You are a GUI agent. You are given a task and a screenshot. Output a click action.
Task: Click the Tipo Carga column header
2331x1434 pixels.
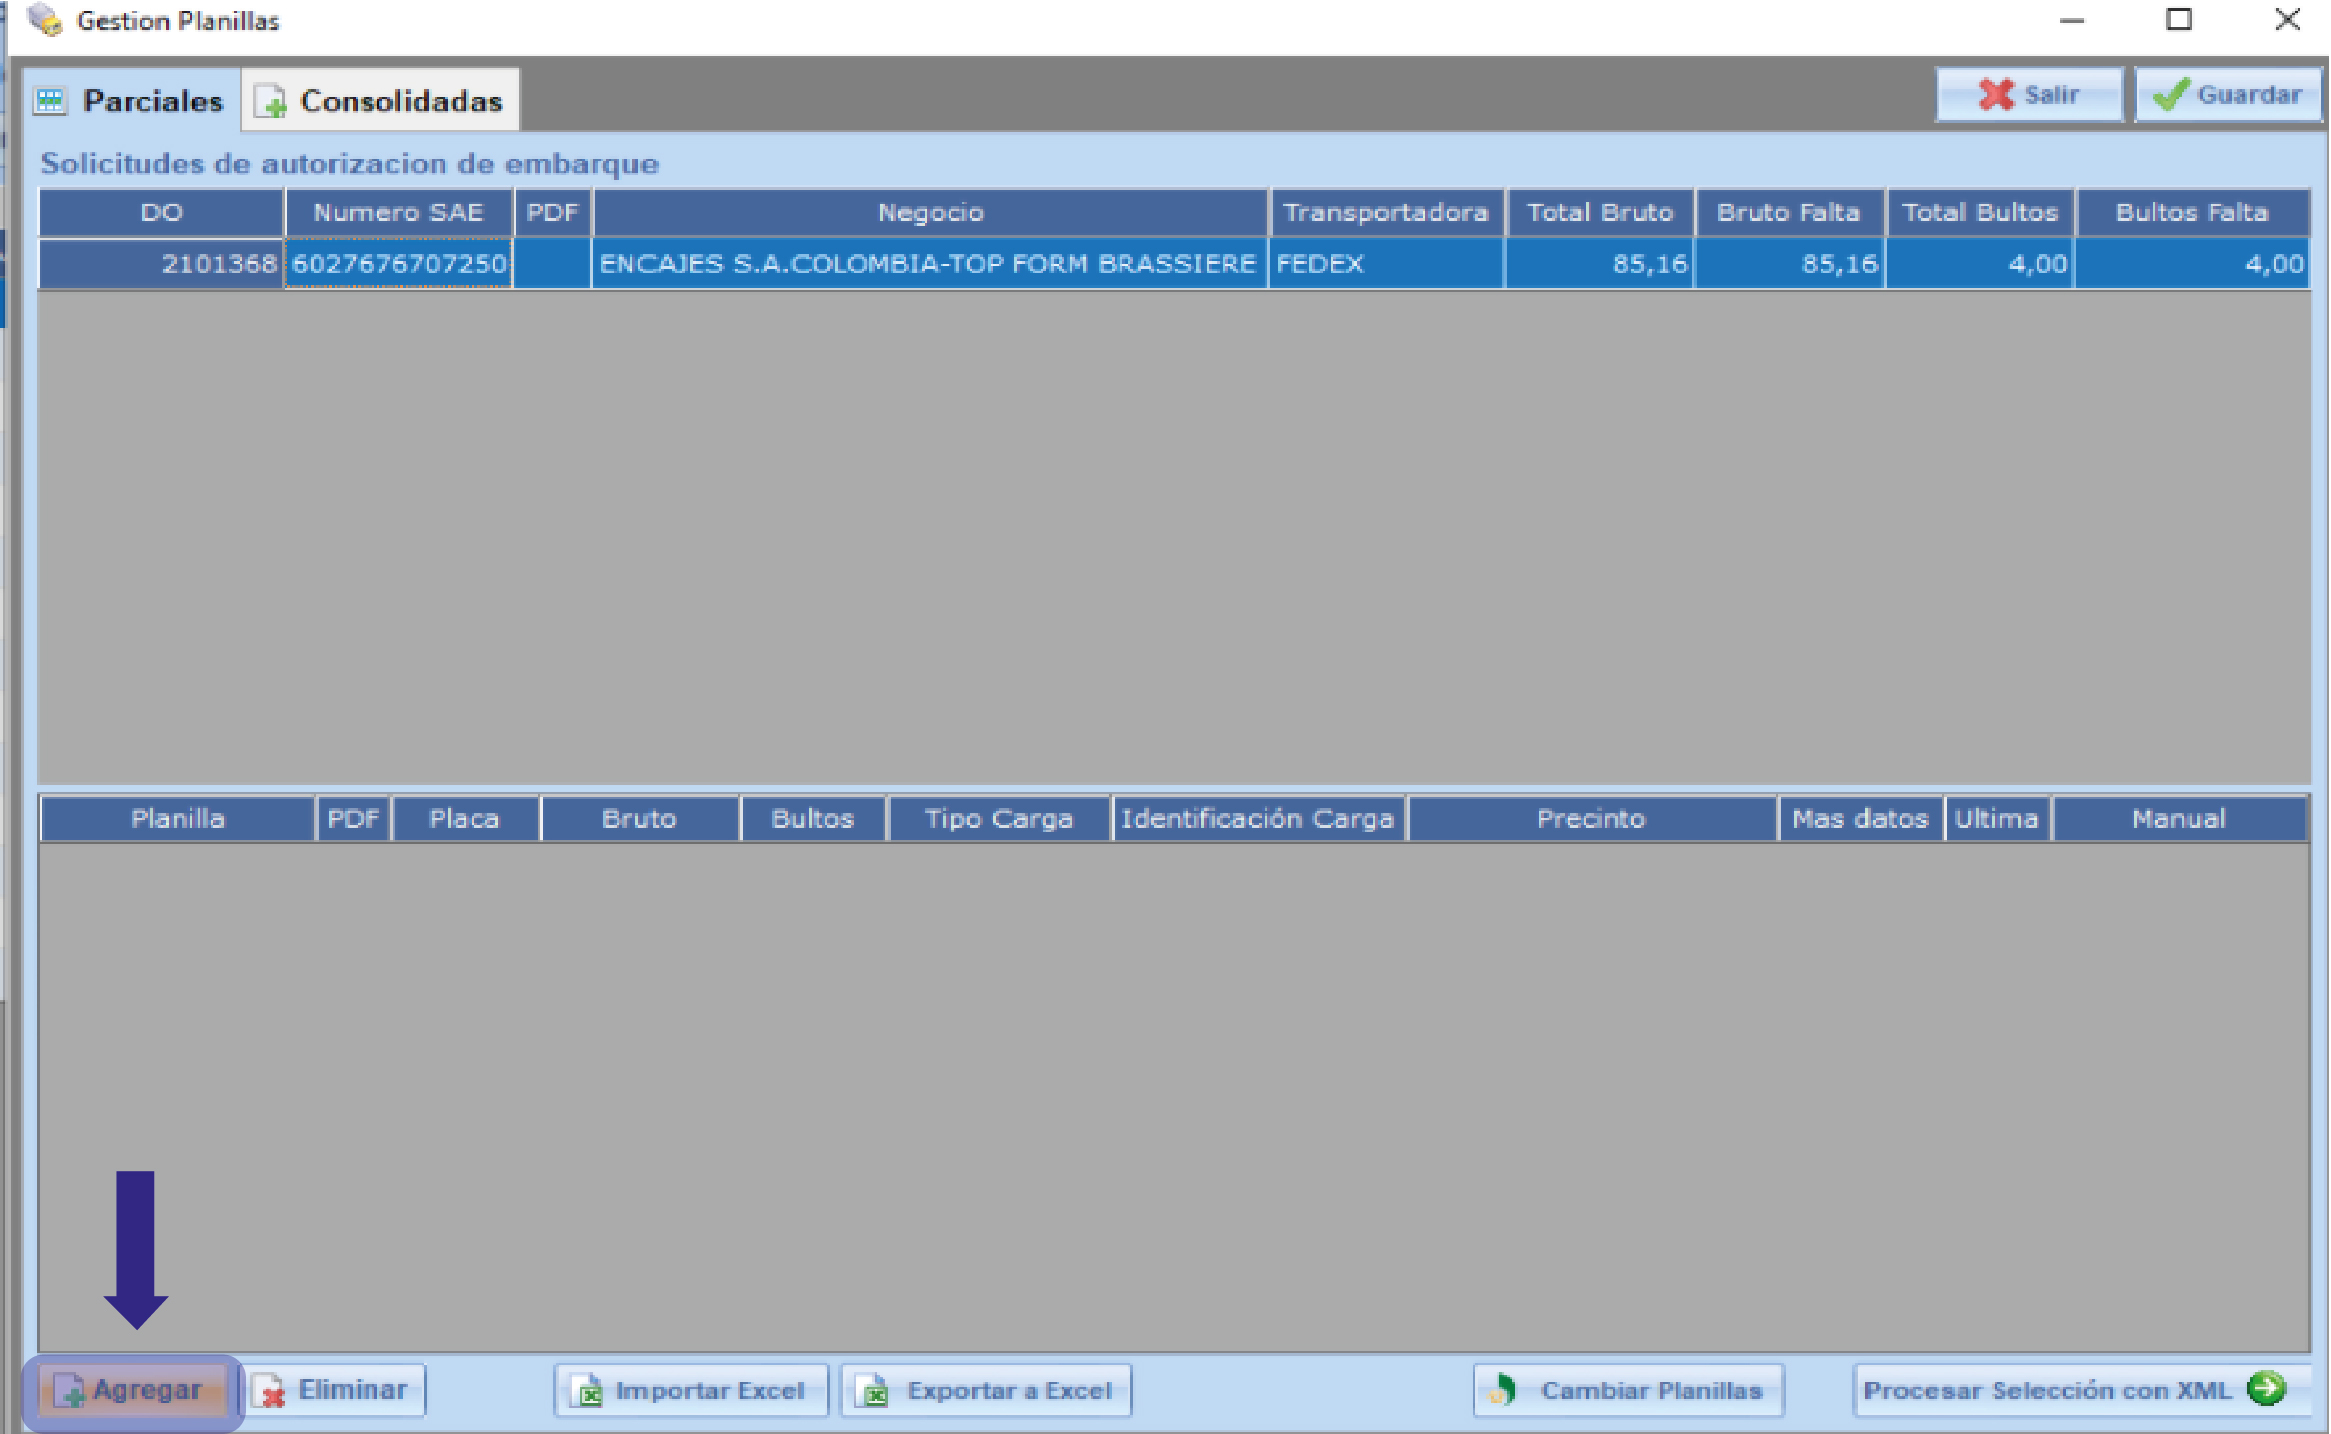coord(998,819)
